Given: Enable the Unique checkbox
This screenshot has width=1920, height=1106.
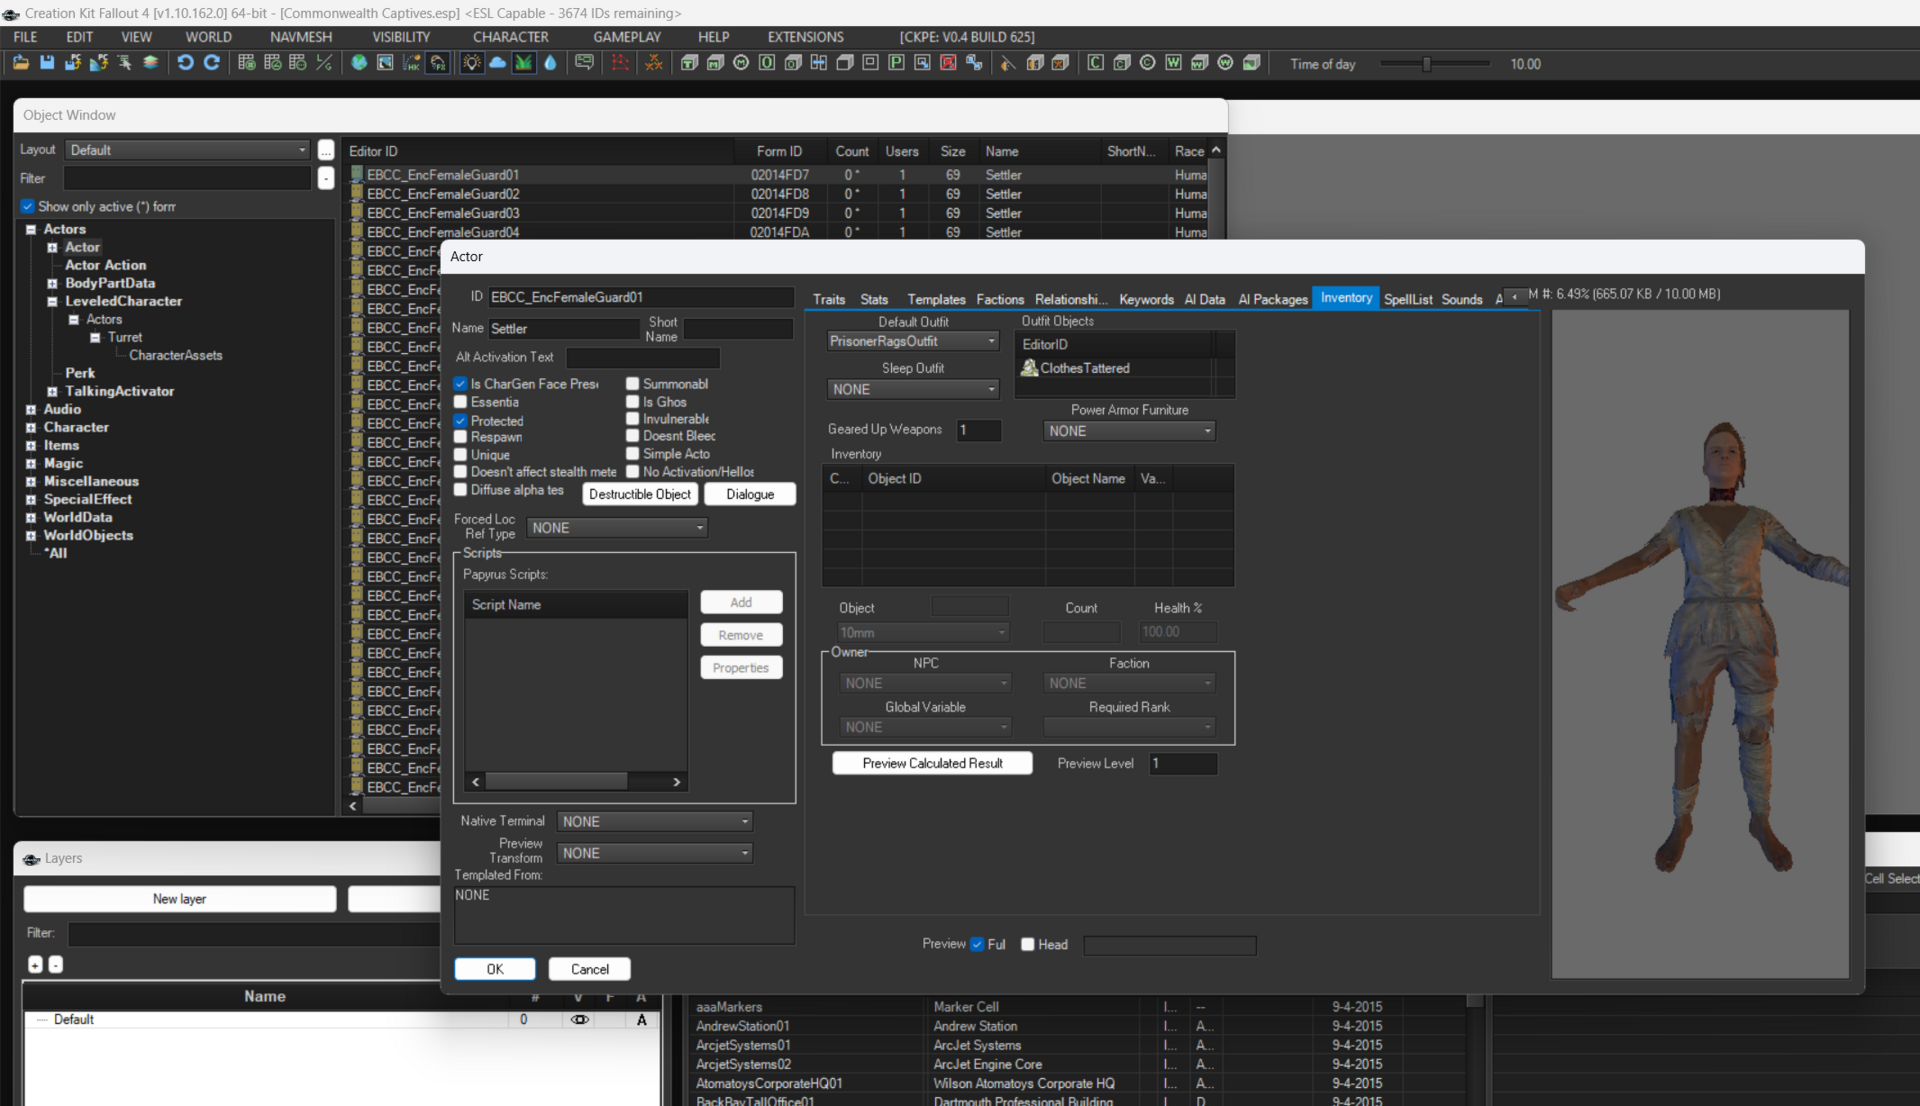Looking at the screenshot, I should [461, 455].
